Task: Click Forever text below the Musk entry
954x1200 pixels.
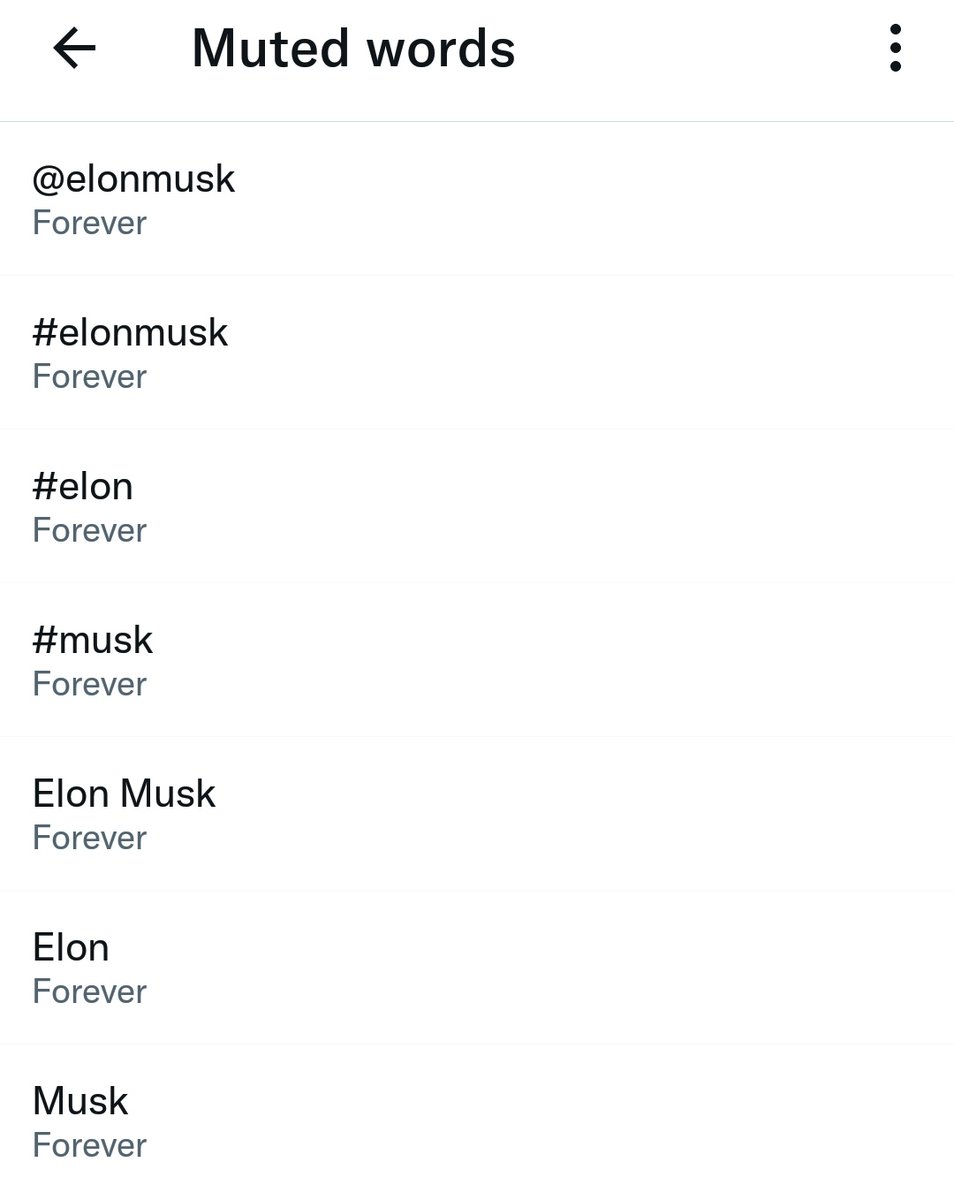Action: 89,1145
